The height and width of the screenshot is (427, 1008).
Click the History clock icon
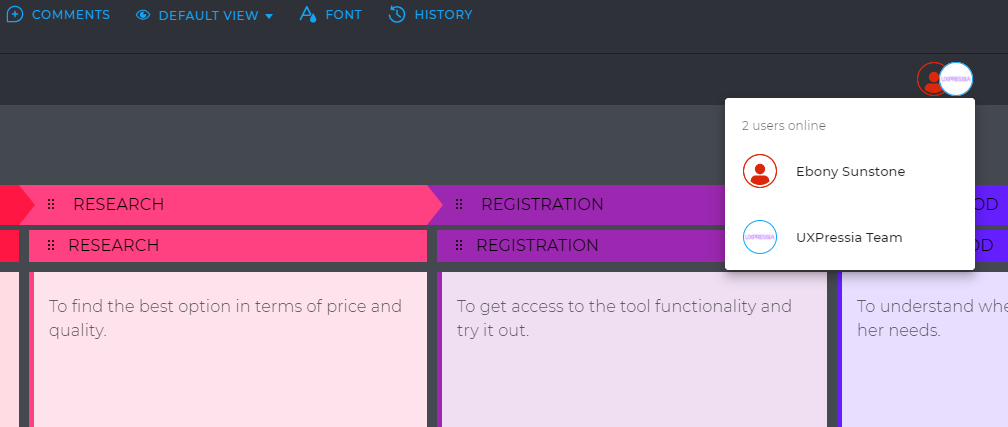point(397,15)
